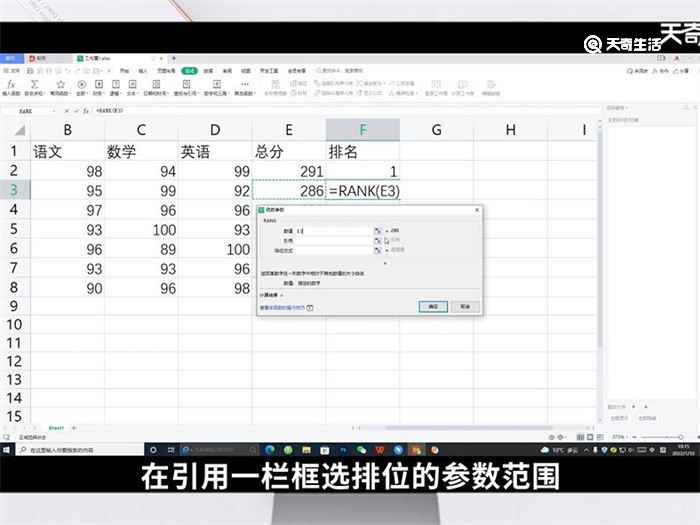The image size is (700, 525).
Task: Click the OK button in the function dialog
Action: pos(433,307)
